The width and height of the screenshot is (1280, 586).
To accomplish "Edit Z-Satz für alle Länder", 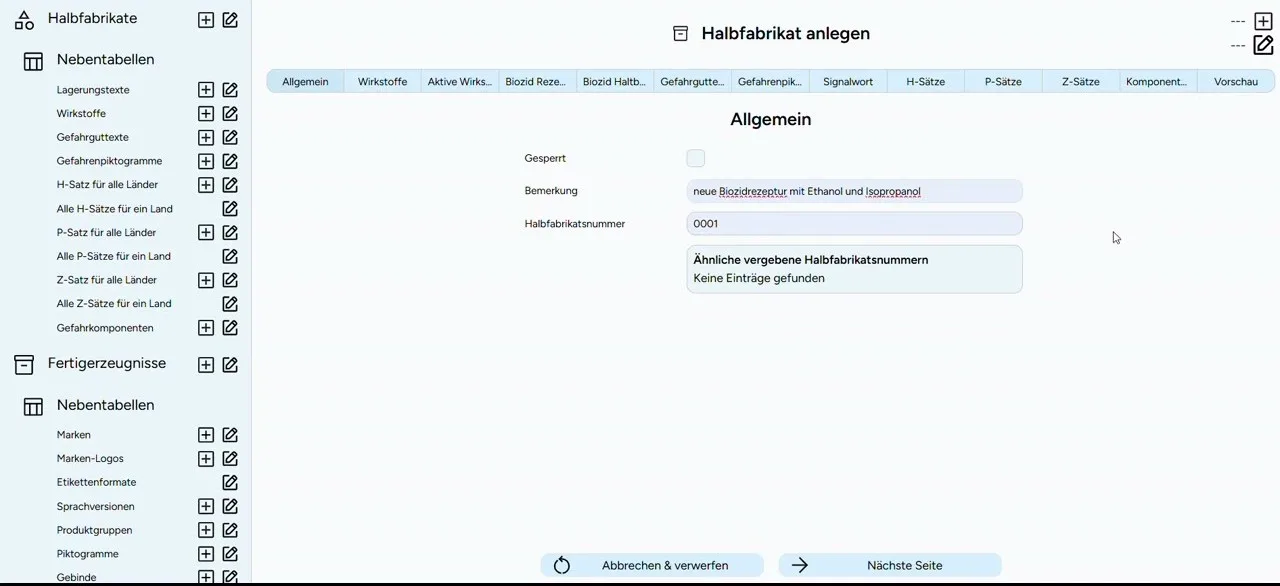I will [230, 280].
